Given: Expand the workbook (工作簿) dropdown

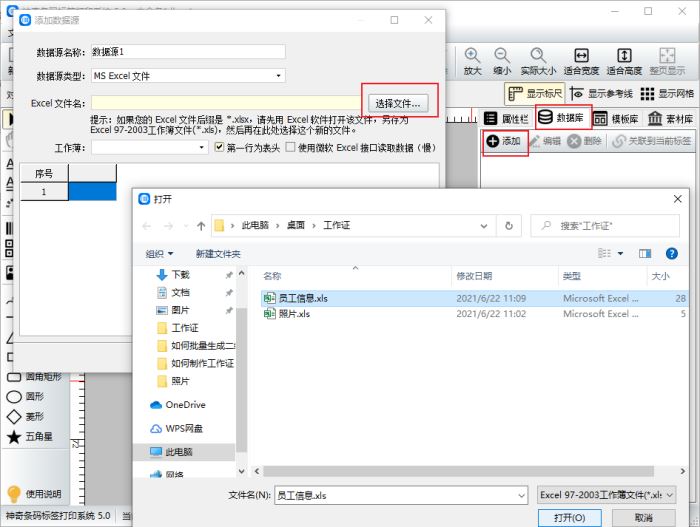Looking at the screenshot, I should (150, 147).
